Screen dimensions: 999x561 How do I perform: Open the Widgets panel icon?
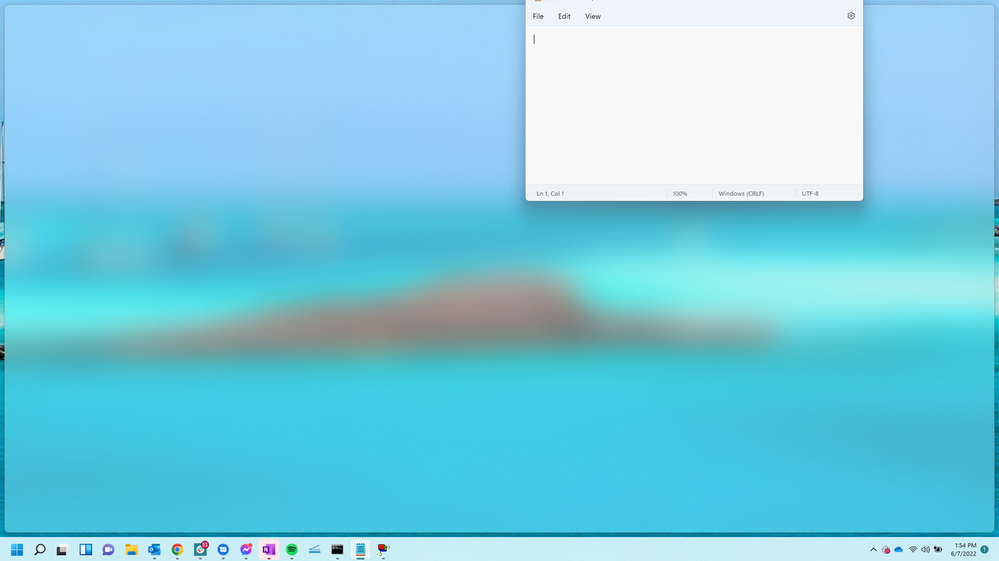coord(85,550)
